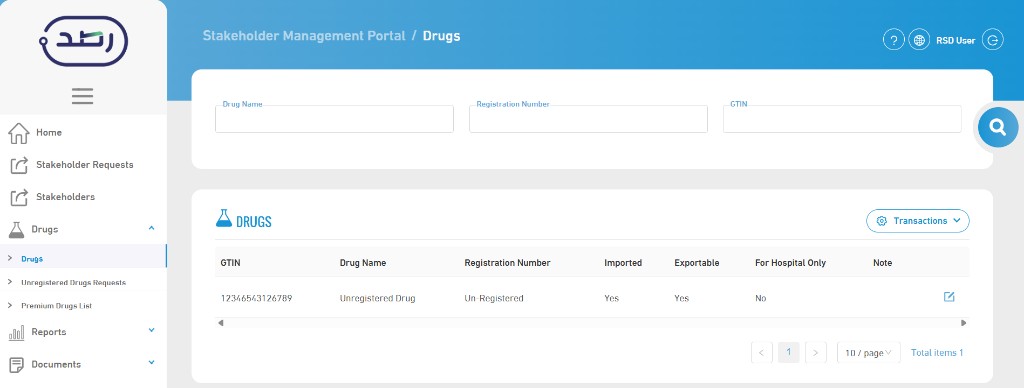Open Reports menu label
This screenshot has width=1024, height=388.
point(49,332)
